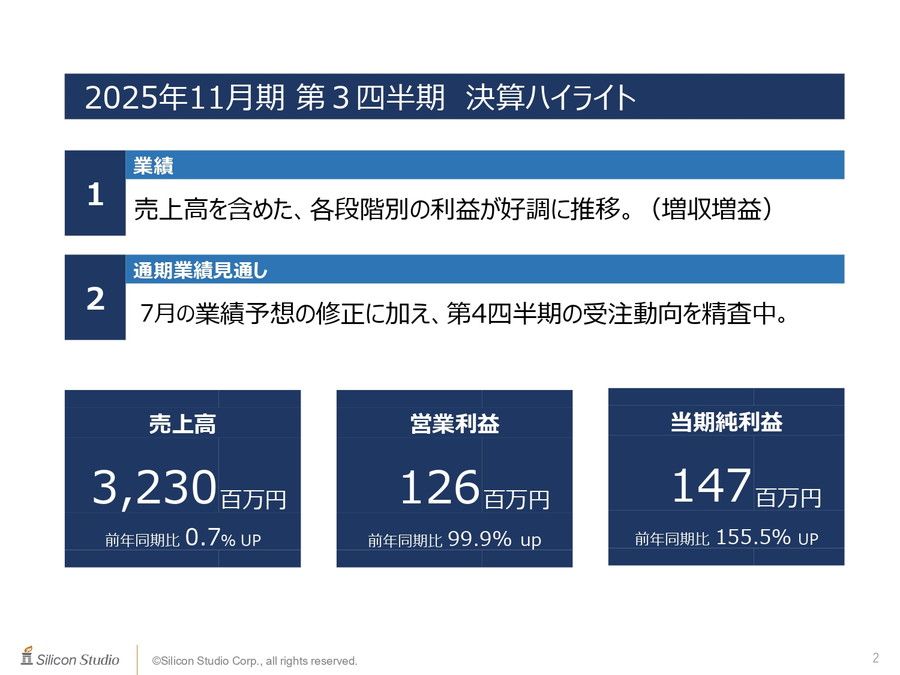The width and height of the screenshot is (900, 675).
Task: Click the 3,230 revenue figure
Action: [155, 488]
